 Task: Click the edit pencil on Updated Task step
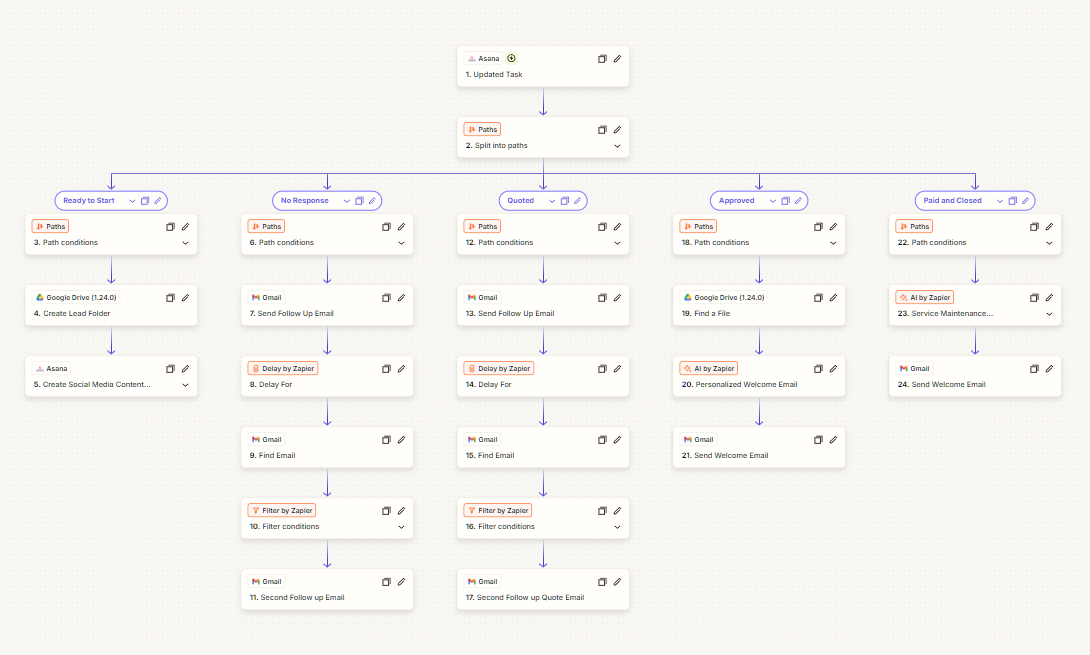pyautogui.click(x=617, y=59)
